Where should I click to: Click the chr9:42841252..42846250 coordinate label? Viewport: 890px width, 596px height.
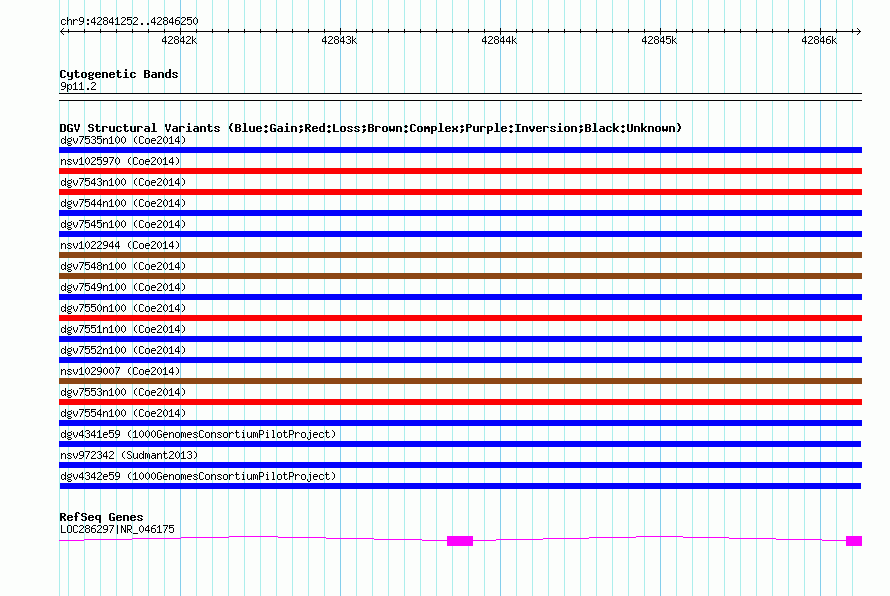(129, 22)
